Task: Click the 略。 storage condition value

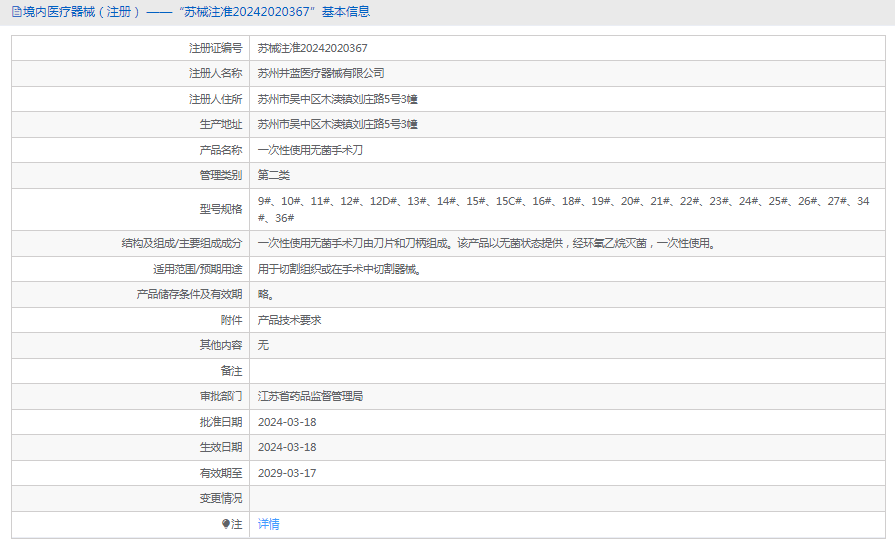Action: point(266,294)
